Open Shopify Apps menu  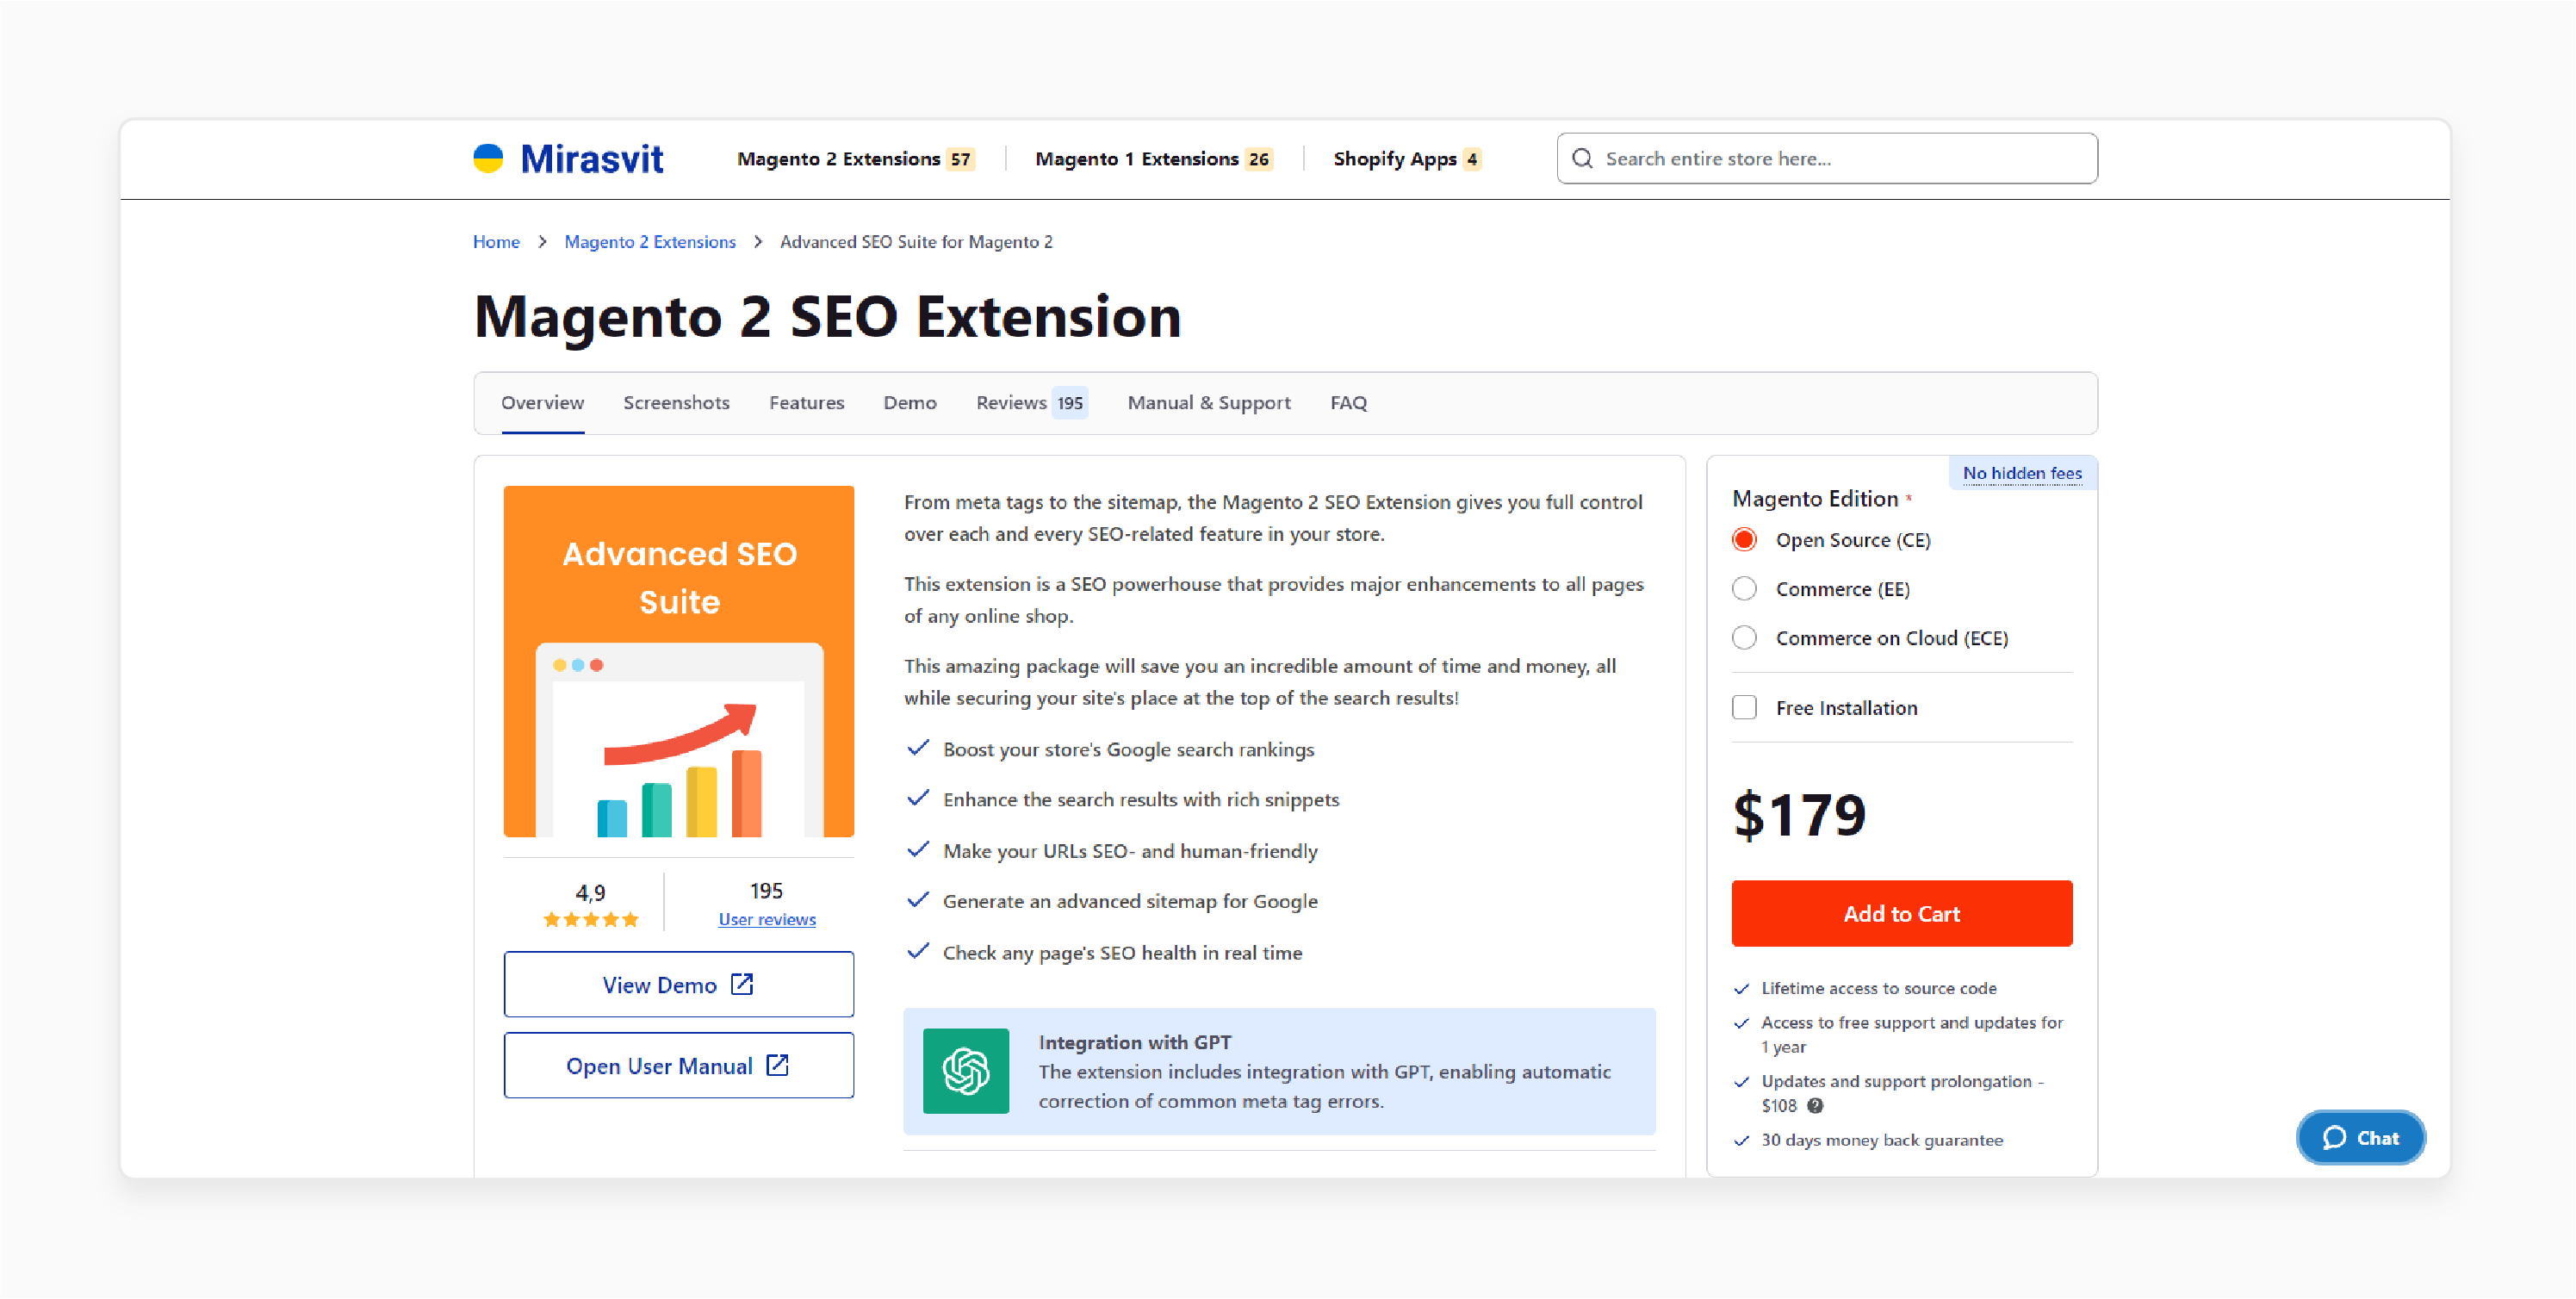(x=1406, y=158)
